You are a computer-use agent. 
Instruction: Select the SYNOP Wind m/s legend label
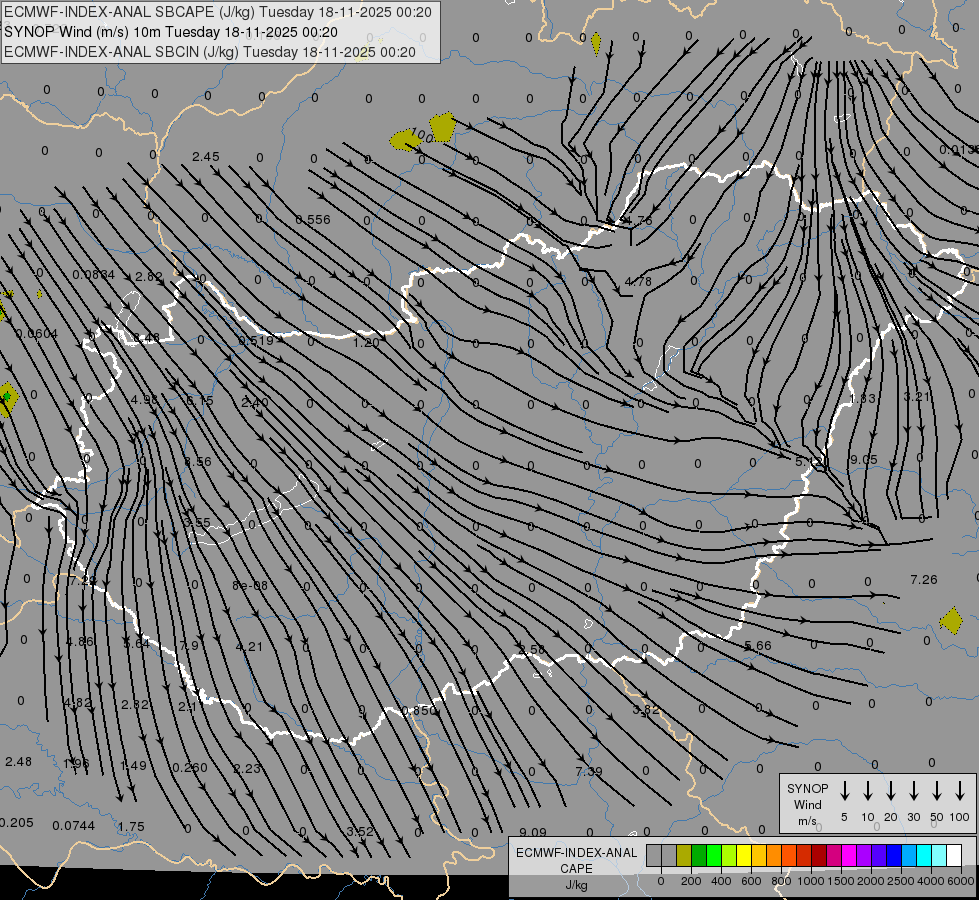(x=807, y=804)
